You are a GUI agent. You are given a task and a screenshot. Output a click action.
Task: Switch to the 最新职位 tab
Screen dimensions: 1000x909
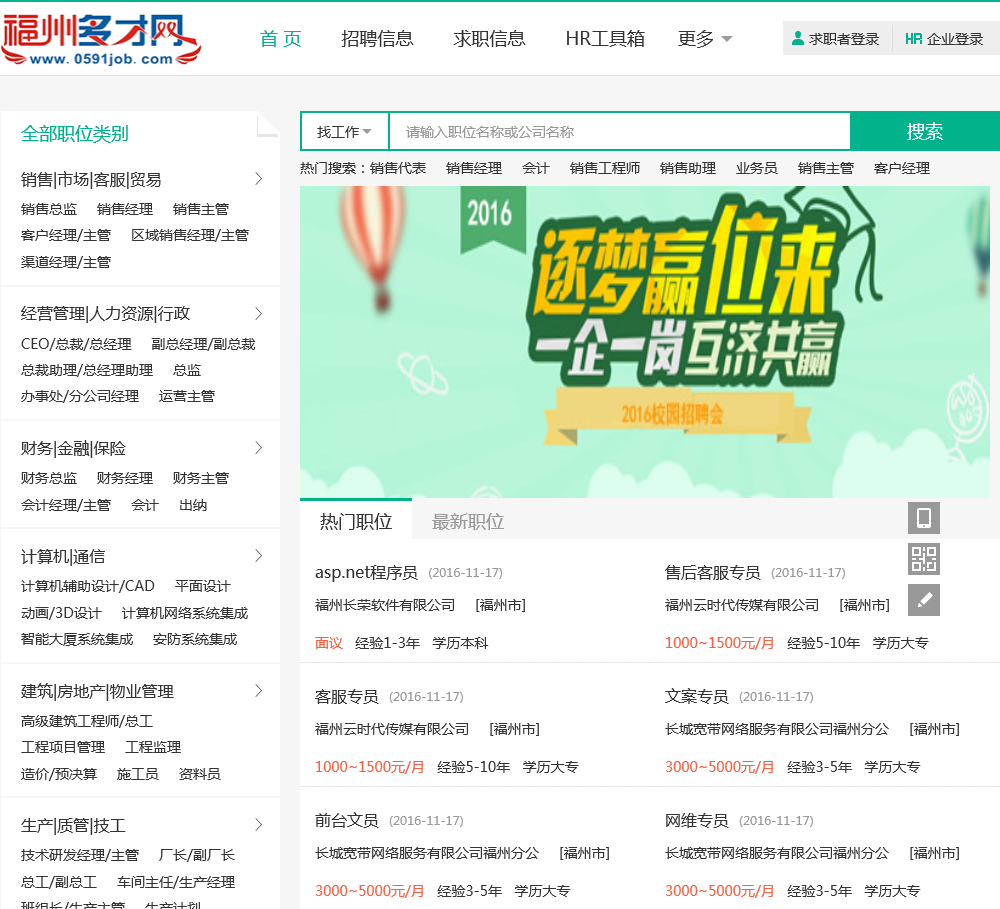click(x=467, y=522)
